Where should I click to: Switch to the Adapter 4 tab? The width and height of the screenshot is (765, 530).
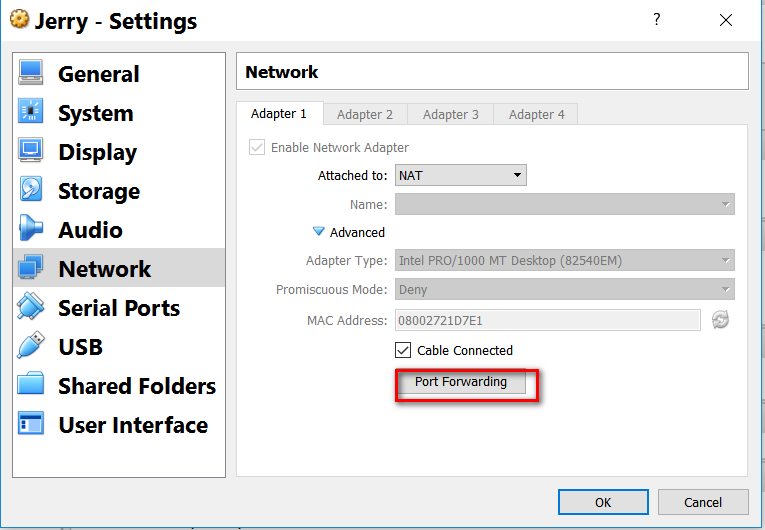pos(536,114)
